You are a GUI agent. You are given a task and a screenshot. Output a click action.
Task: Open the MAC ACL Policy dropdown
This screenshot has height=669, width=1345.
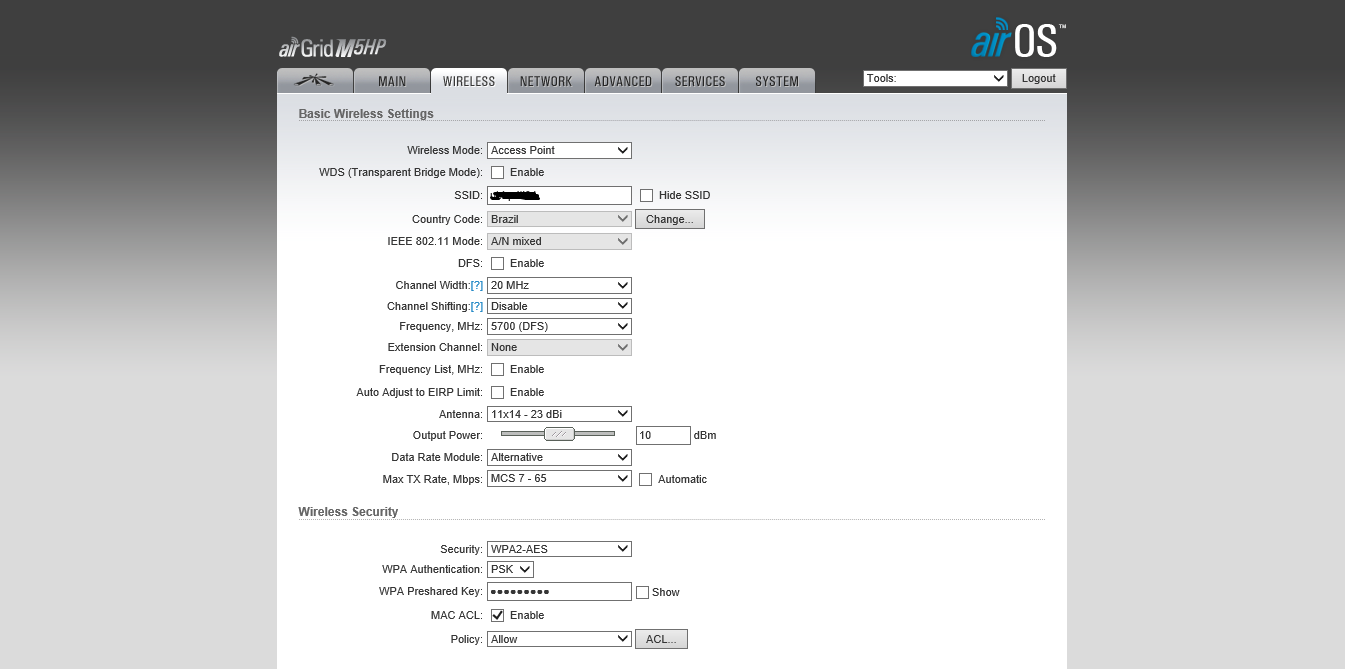559,639
